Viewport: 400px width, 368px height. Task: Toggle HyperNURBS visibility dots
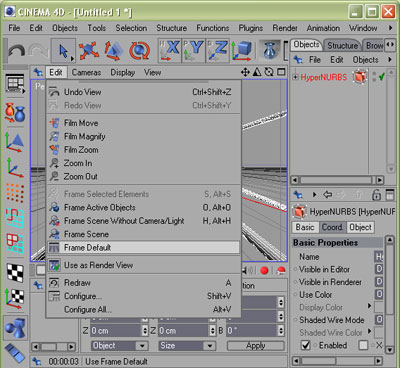[x=374, y=77]
